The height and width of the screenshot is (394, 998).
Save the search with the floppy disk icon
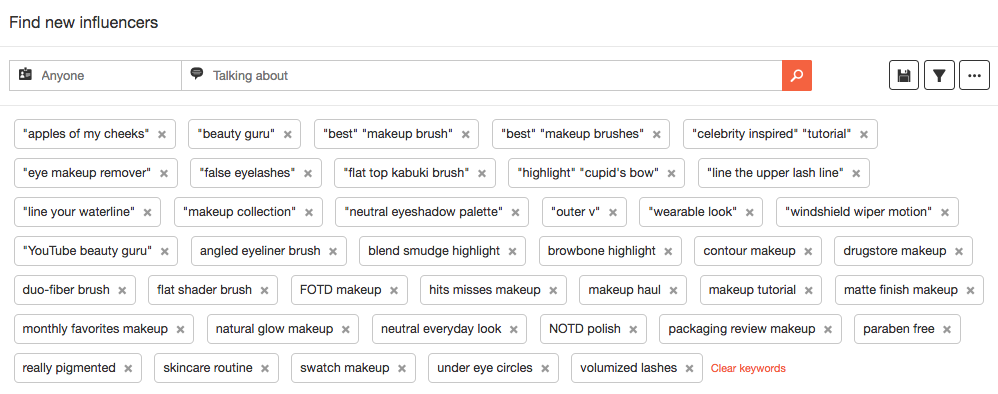coord(904,76)
